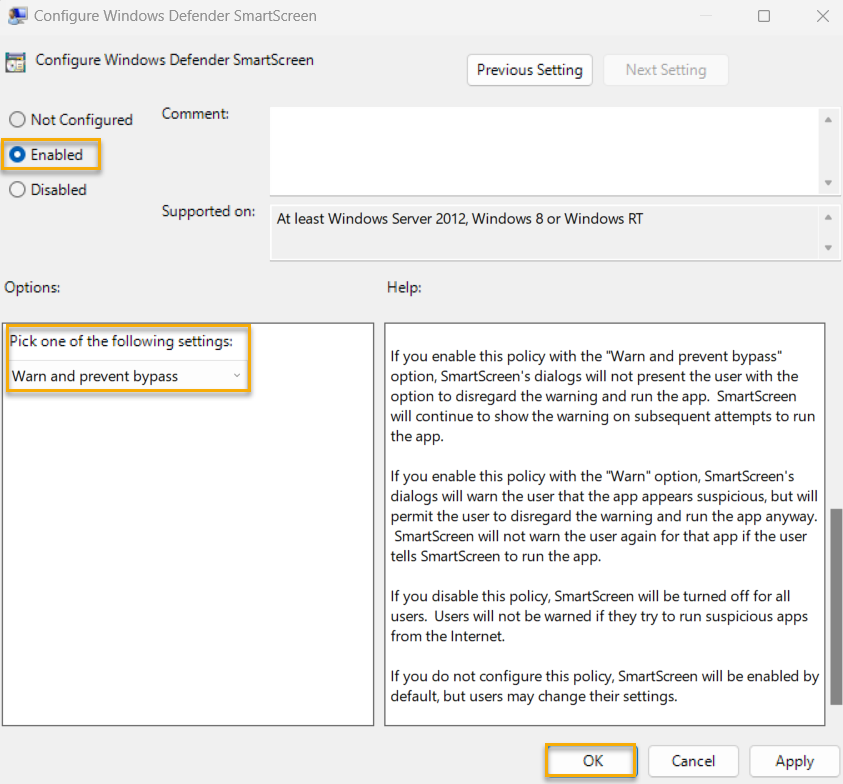843x784 pixels.
Task: Choose the Disabled option
Action: tap(17, 189)
